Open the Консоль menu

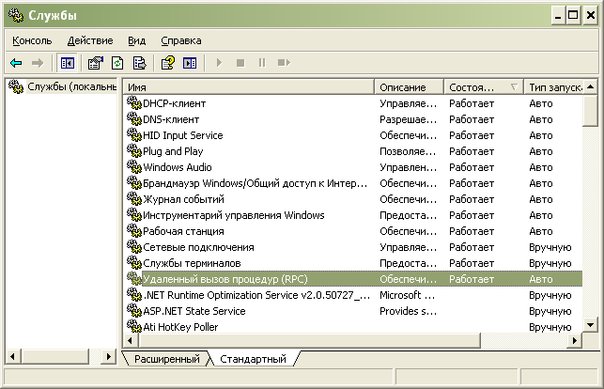(32, 40)
